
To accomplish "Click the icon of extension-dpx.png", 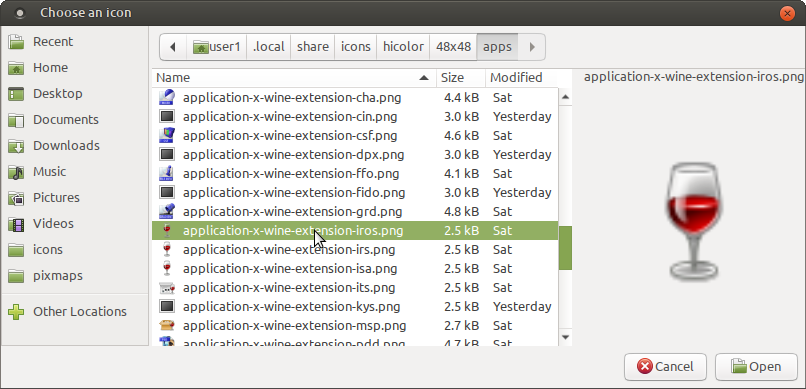I will tap(167, 154).
